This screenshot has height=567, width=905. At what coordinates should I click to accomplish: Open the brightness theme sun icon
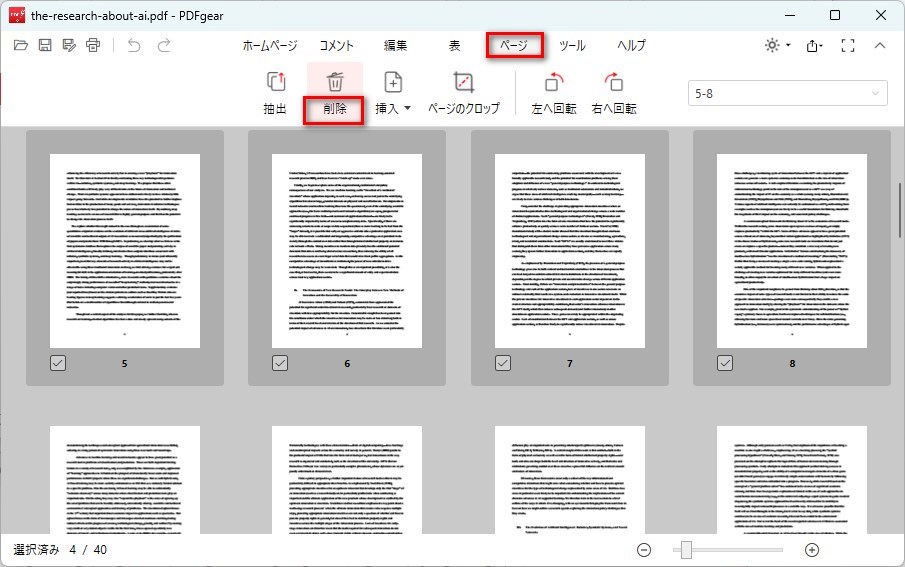coord(772,45)
